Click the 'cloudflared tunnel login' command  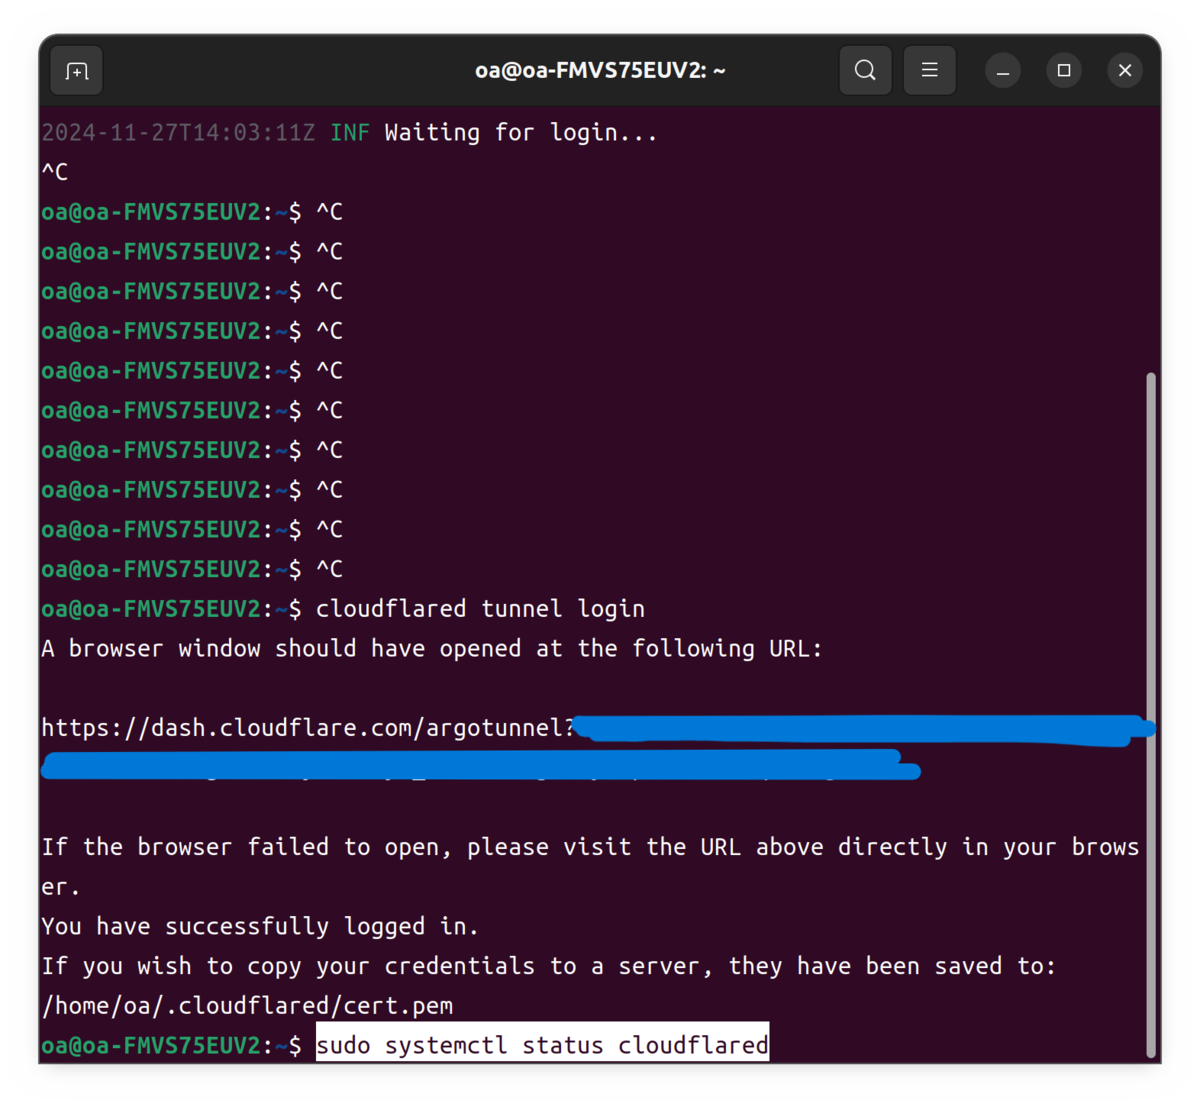click(480, 609)
